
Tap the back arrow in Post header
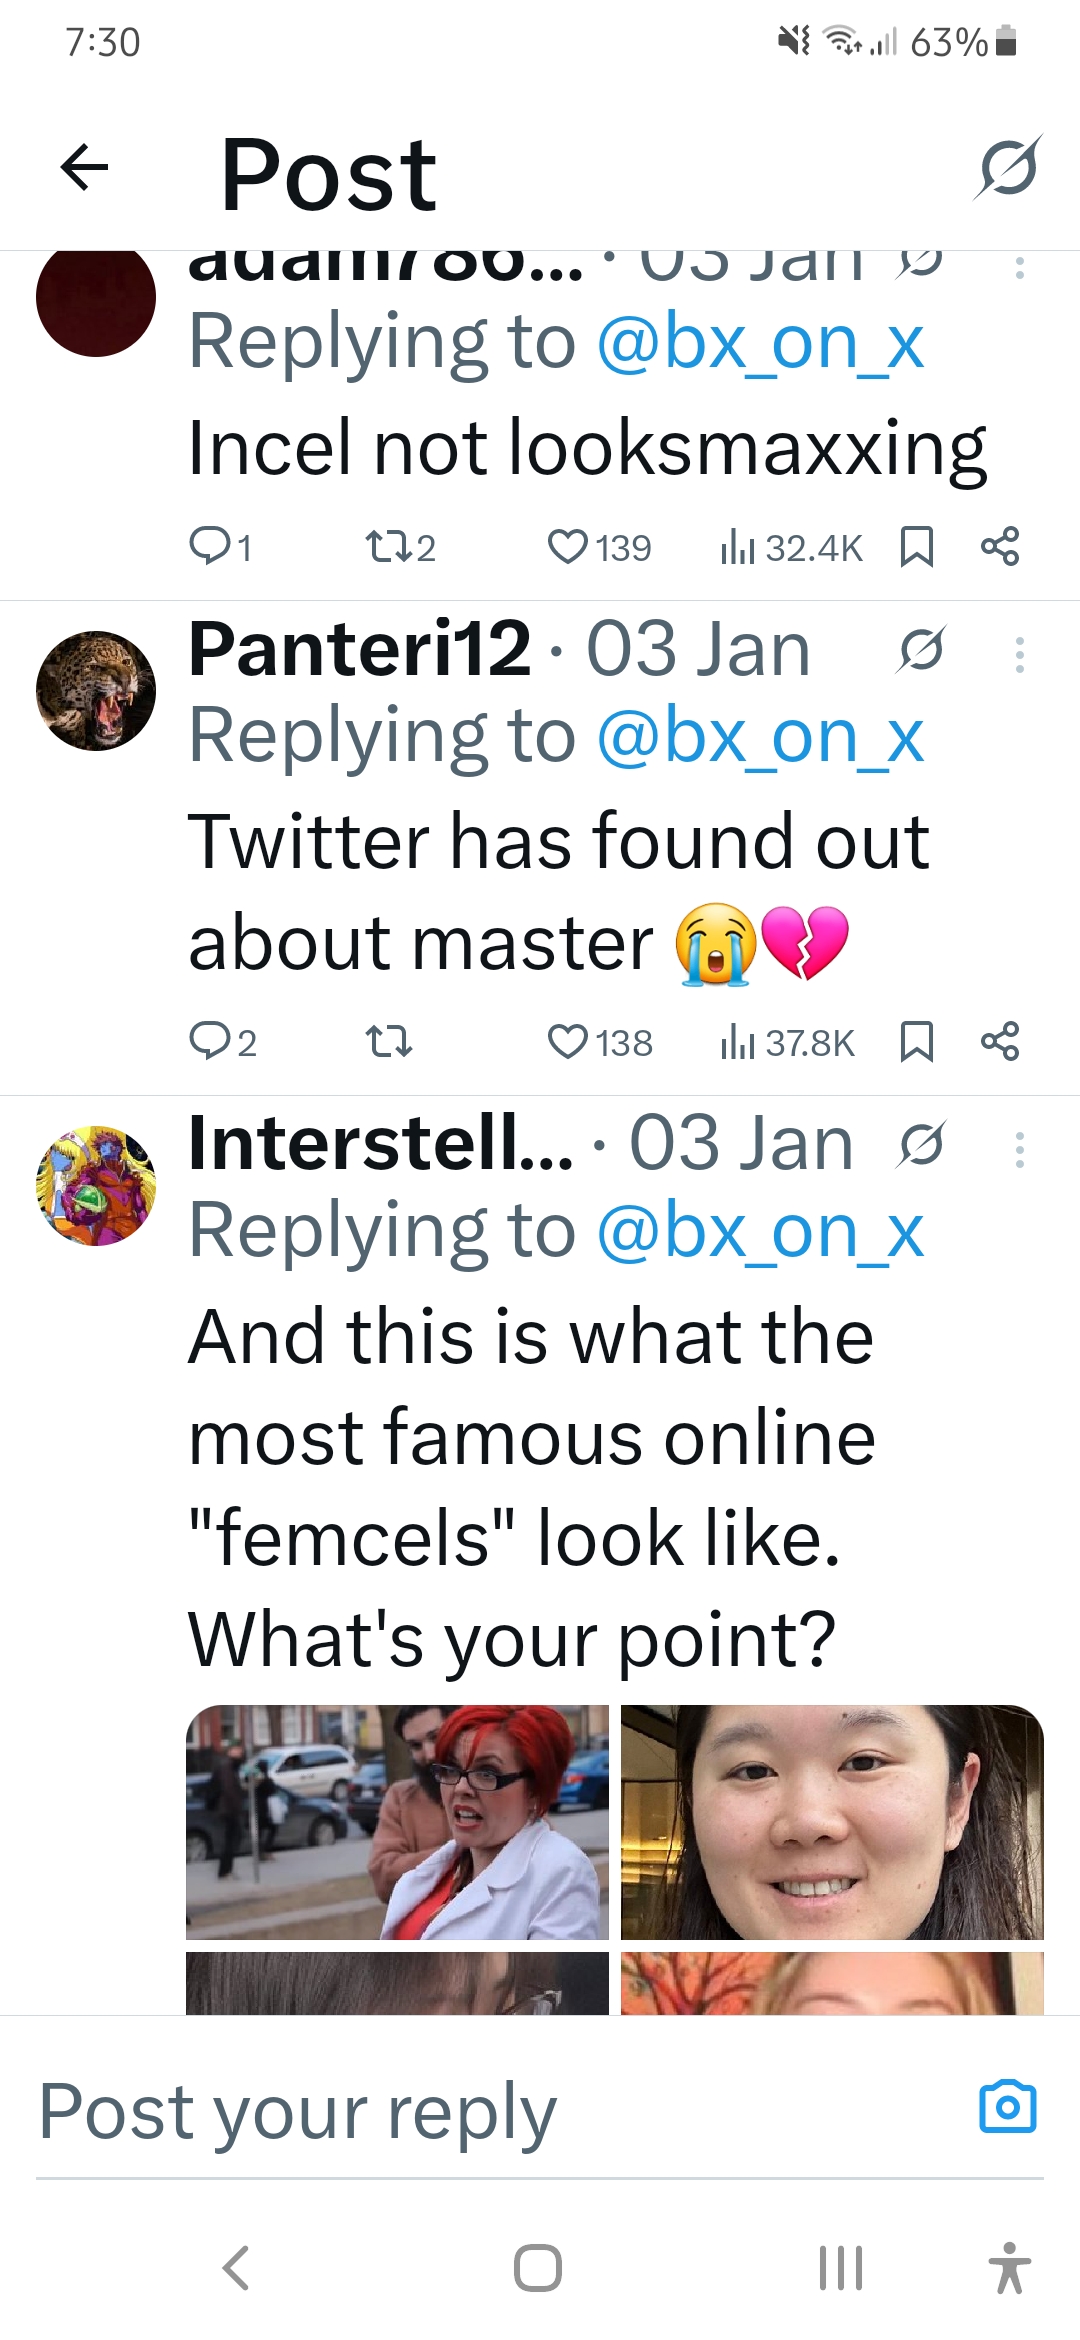[84, 167]
